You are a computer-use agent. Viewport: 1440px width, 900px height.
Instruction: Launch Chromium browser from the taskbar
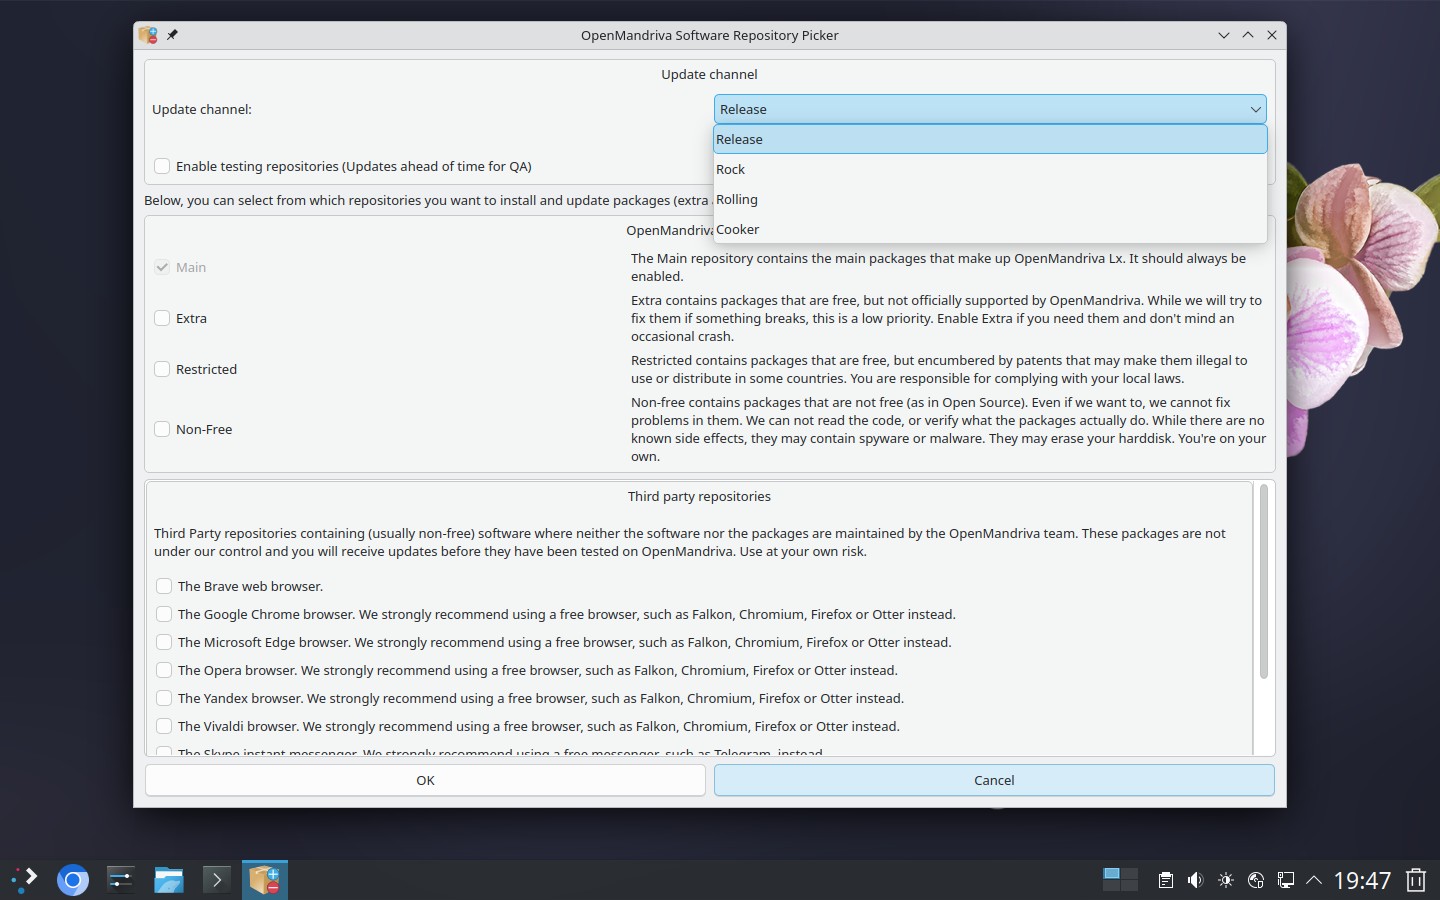coord(73,880)
